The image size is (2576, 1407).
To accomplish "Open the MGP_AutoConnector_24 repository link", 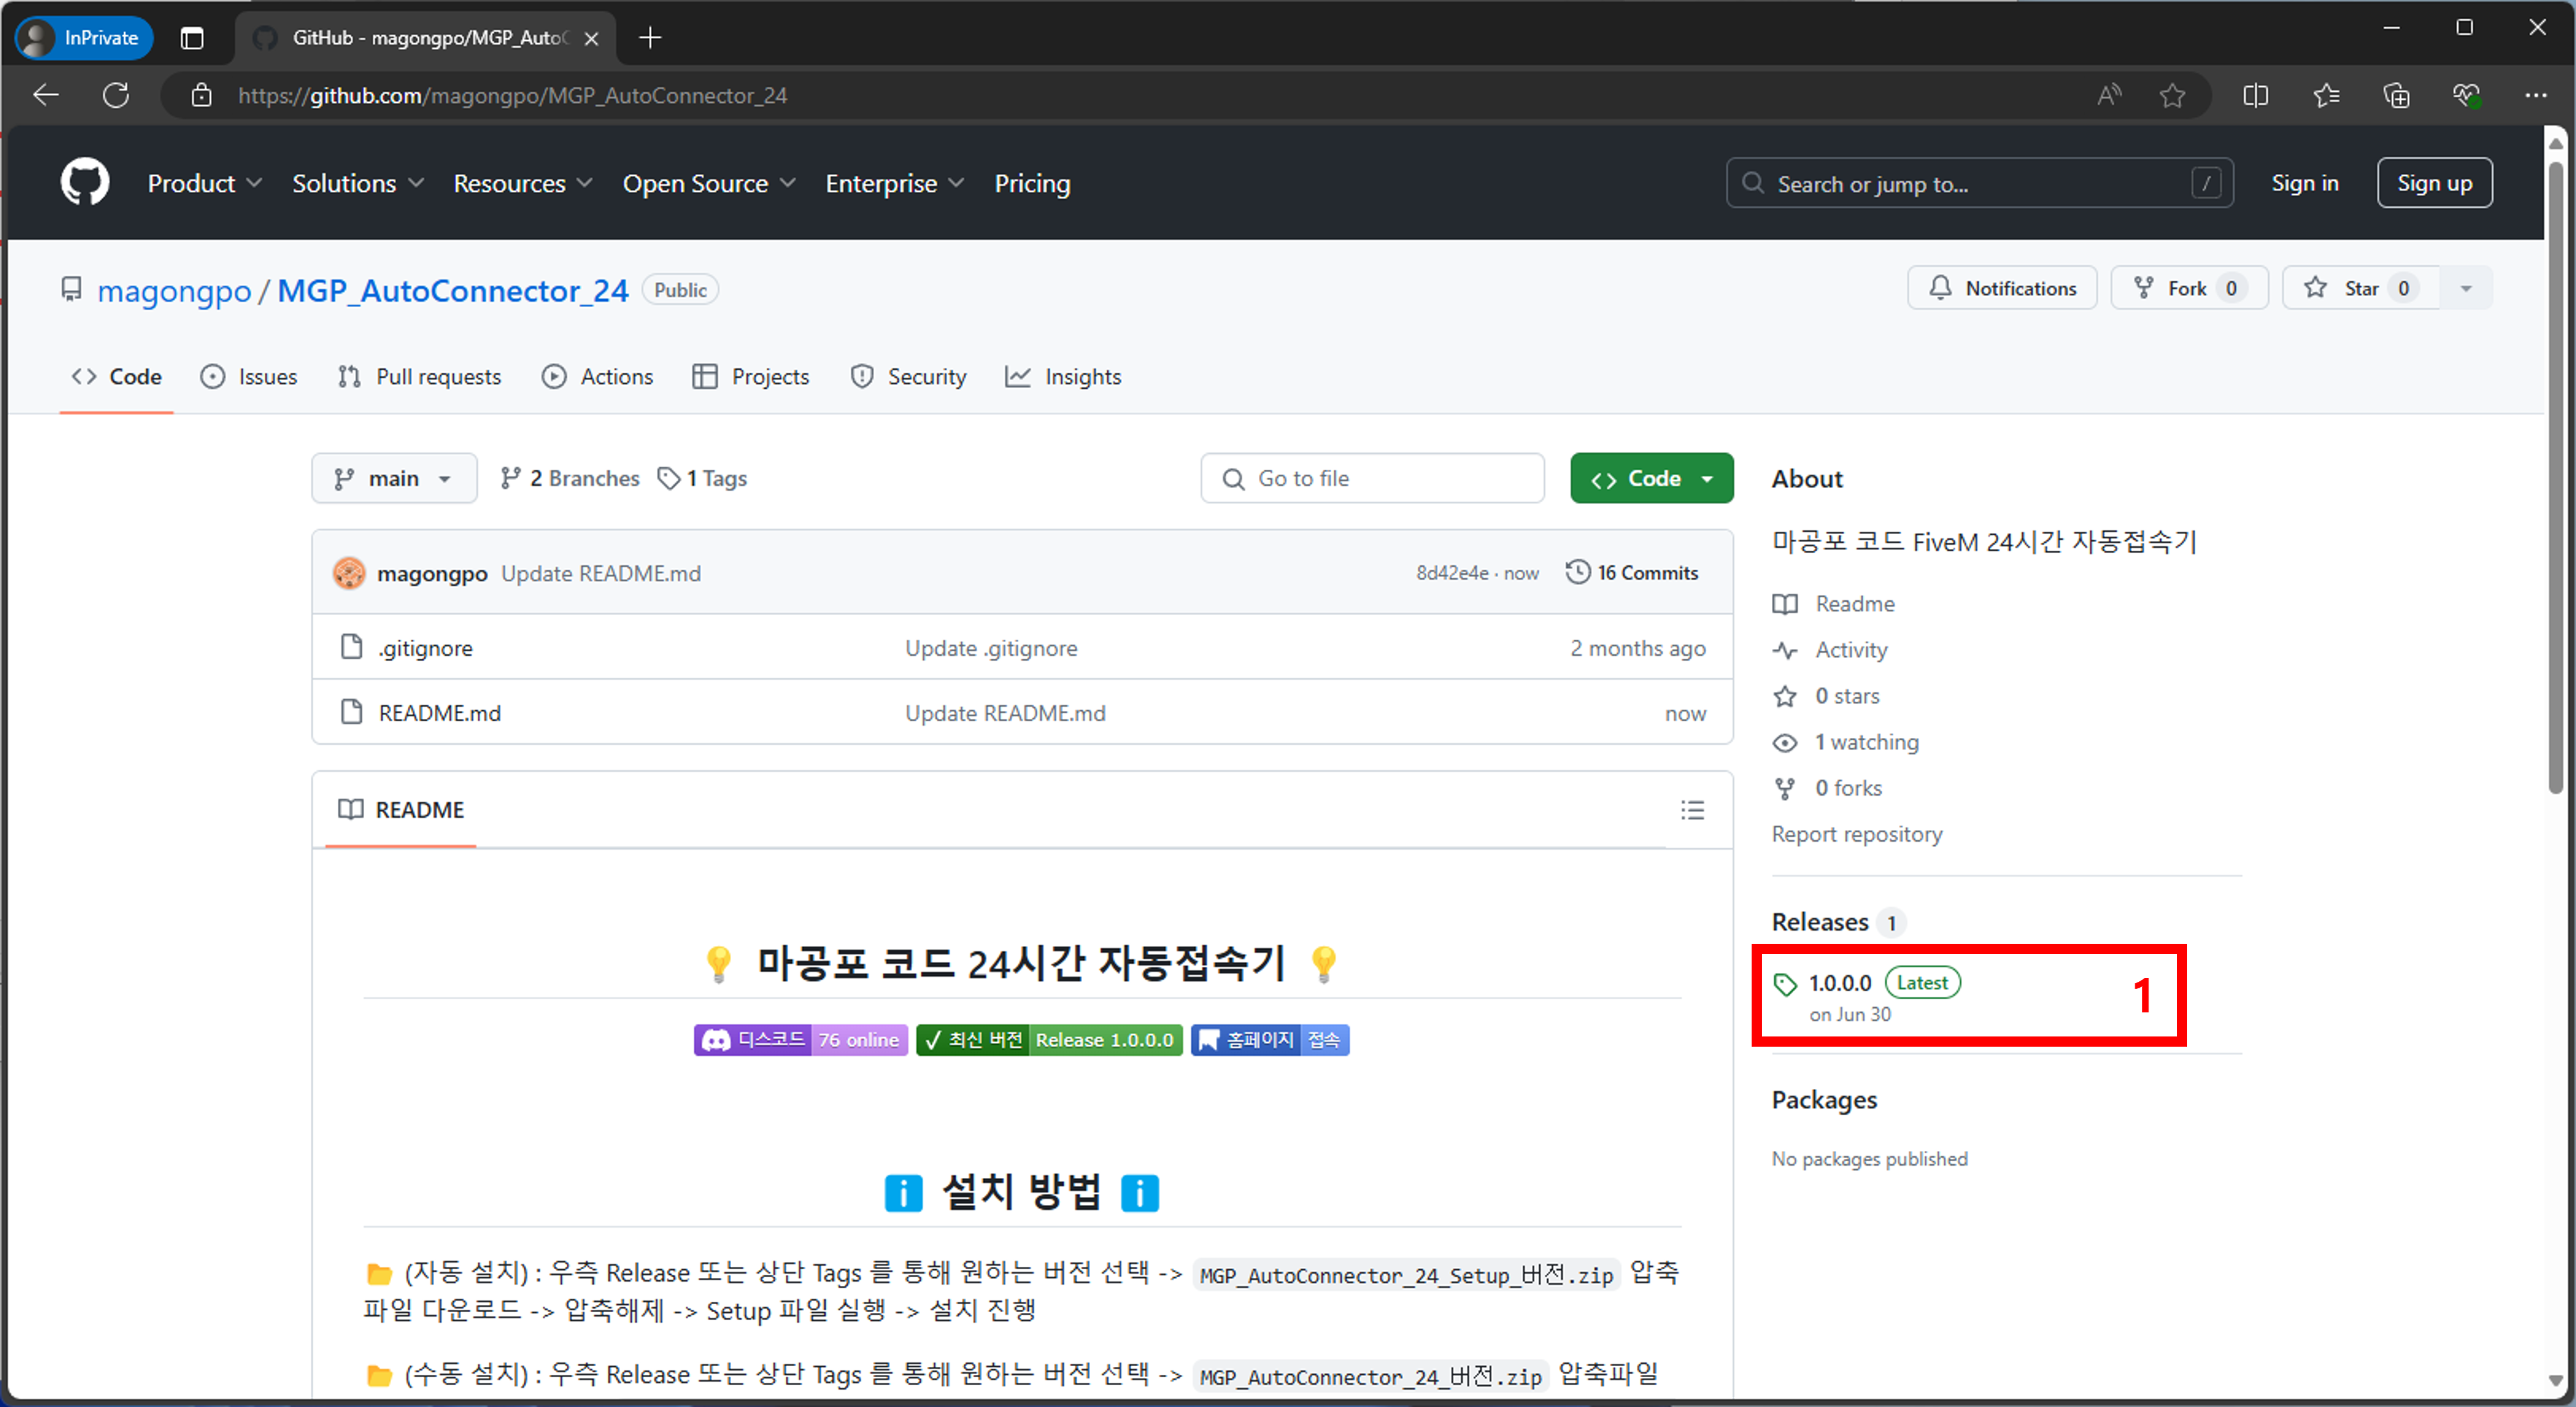I will tap(453, 290).
